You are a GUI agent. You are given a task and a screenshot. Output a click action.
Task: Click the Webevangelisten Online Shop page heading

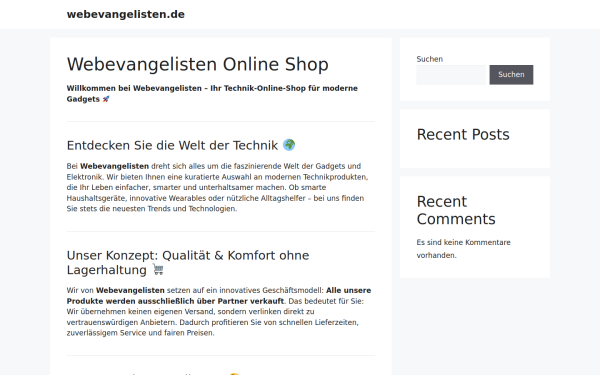click(197, 64)
